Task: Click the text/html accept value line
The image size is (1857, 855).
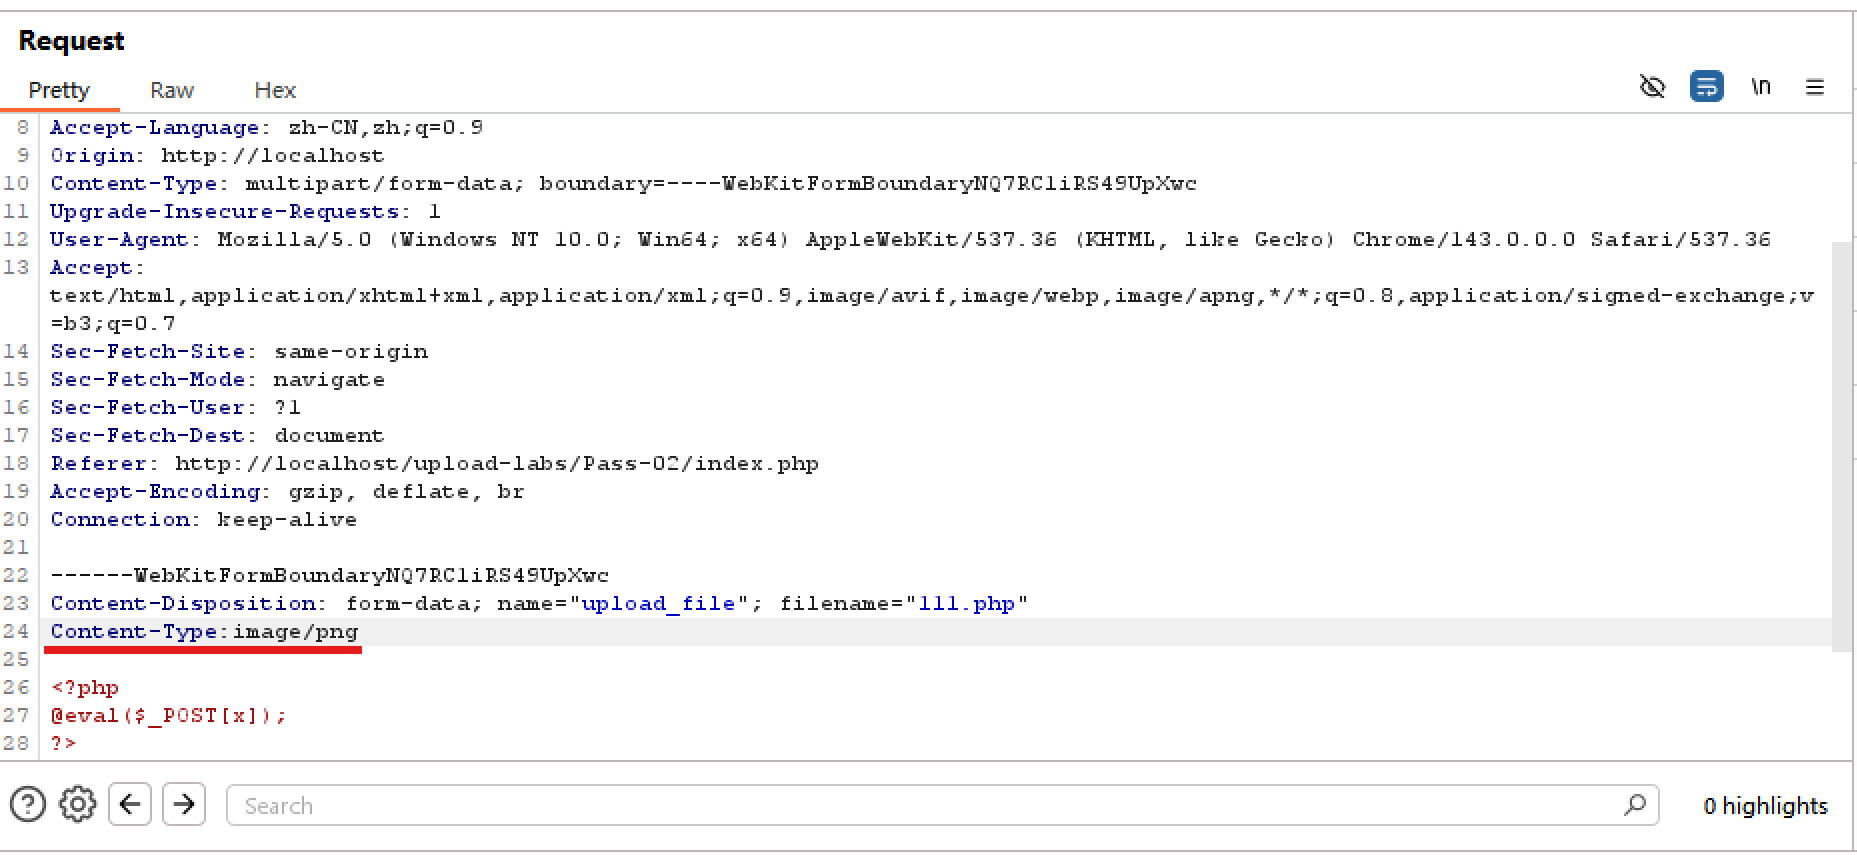Action: (932, 296)
